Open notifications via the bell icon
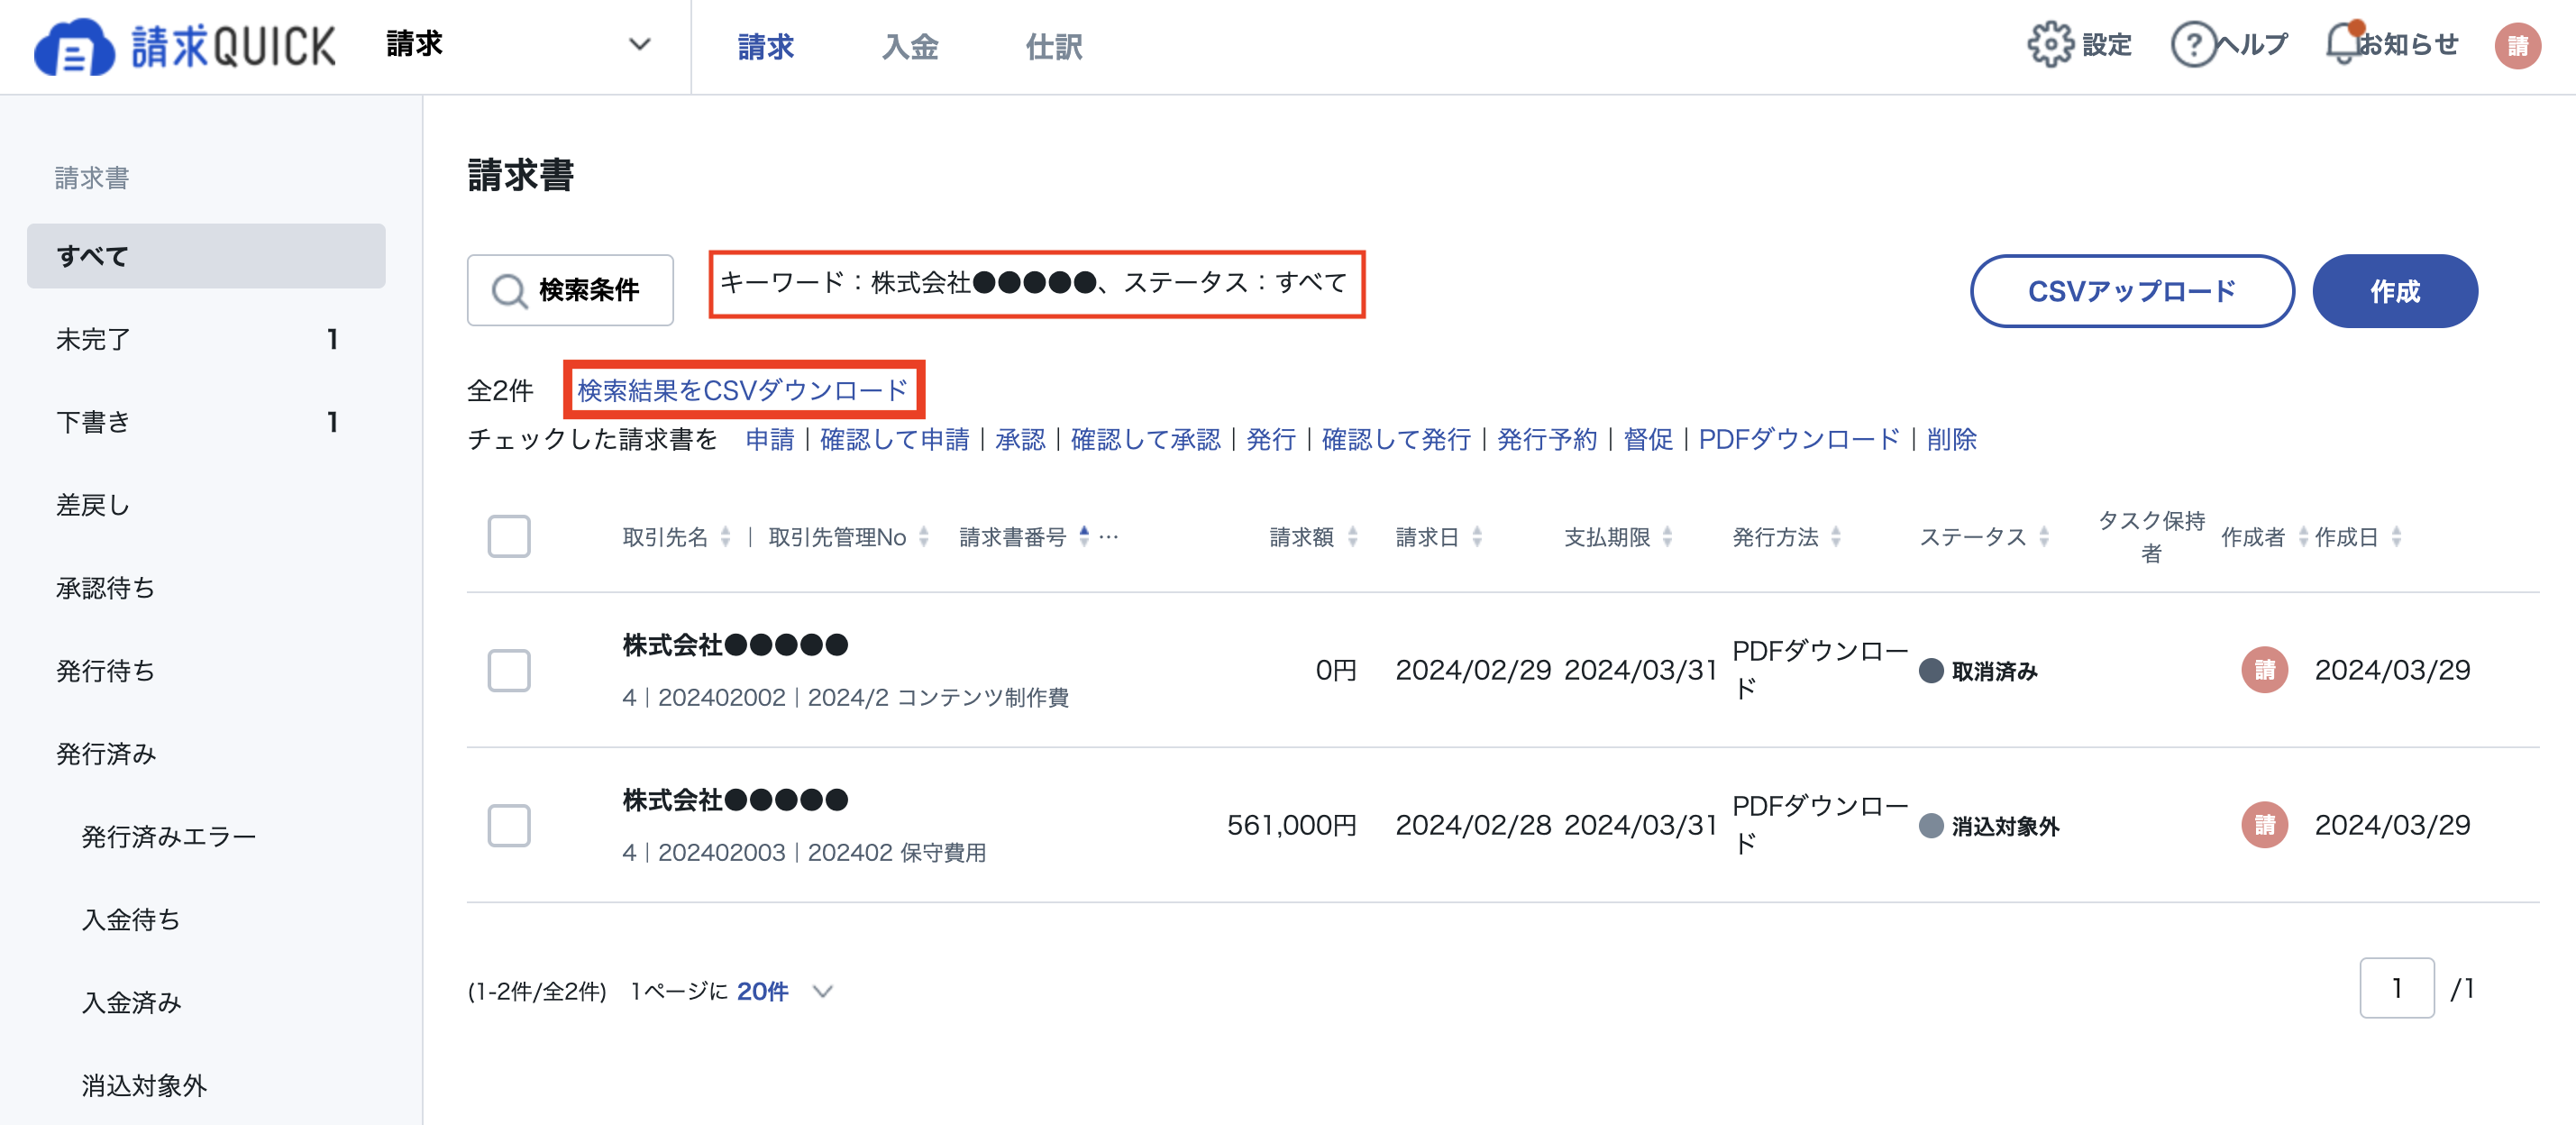2576x1125 pixels. point(2344,43)
